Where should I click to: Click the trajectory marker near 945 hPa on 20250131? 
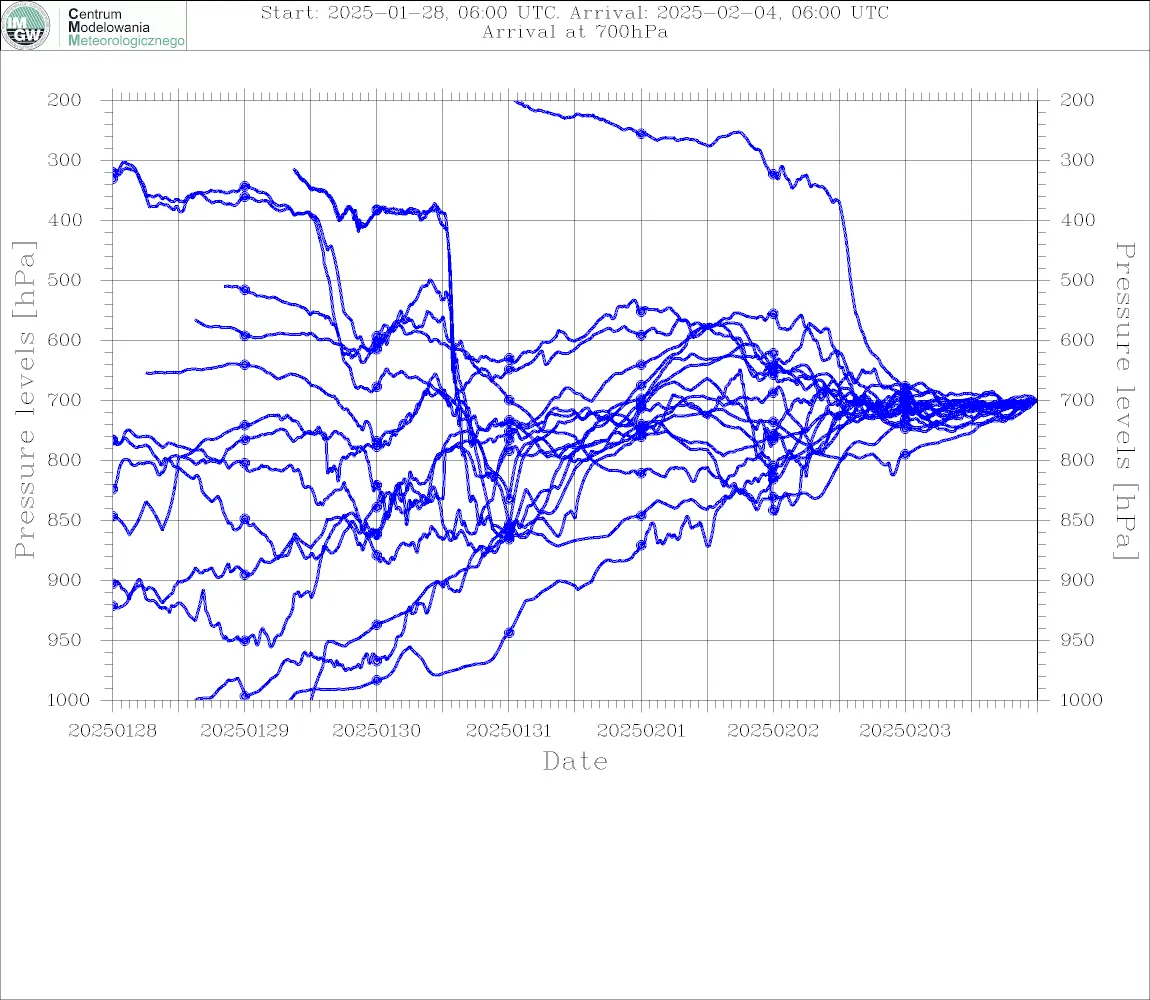pos(509,632)
